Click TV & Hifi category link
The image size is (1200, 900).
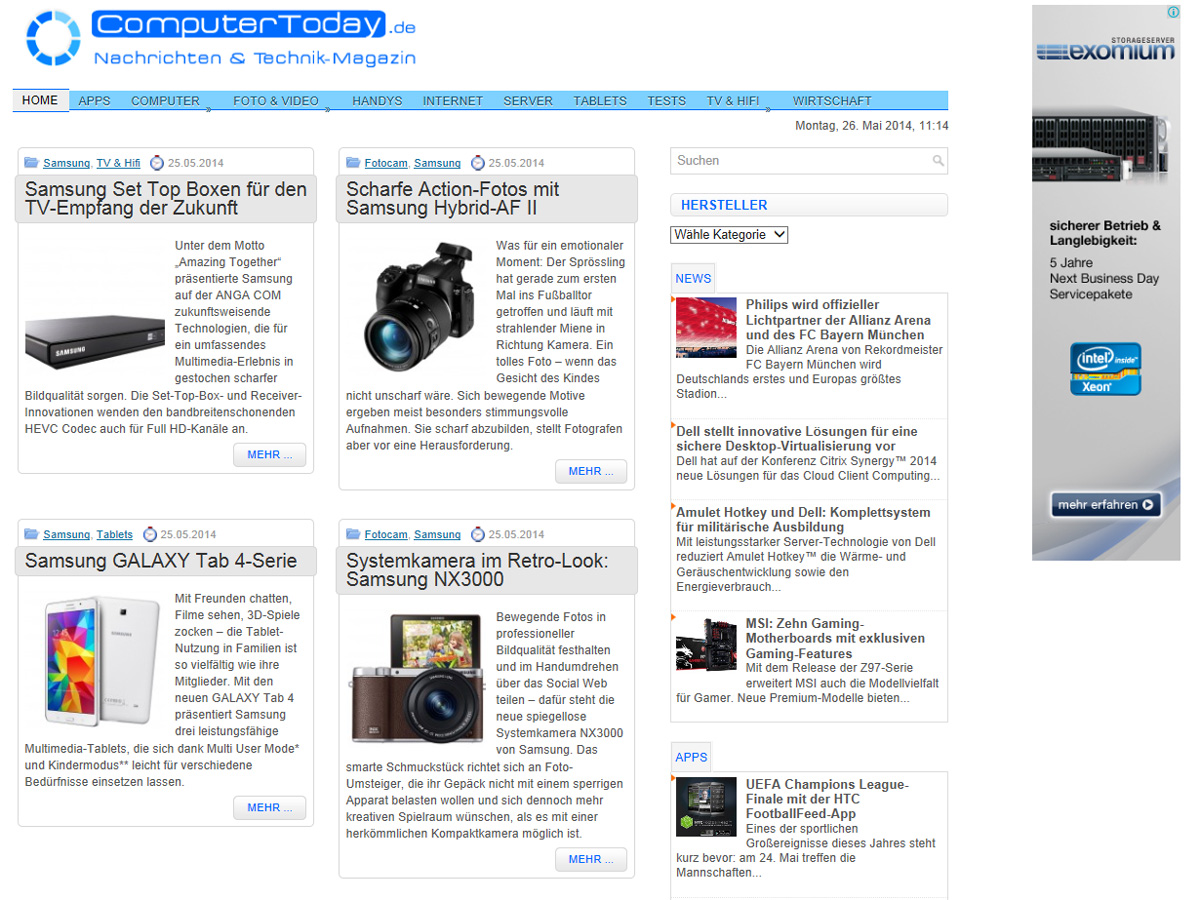(x=118, y=163)
